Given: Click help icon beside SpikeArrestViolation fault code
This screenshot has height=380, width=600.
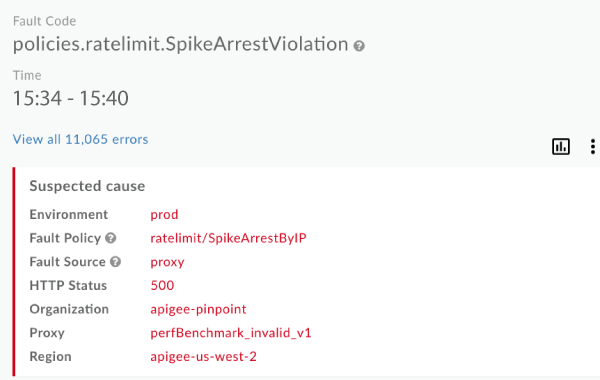Looking at the screenshot, I should pos(359,46).
